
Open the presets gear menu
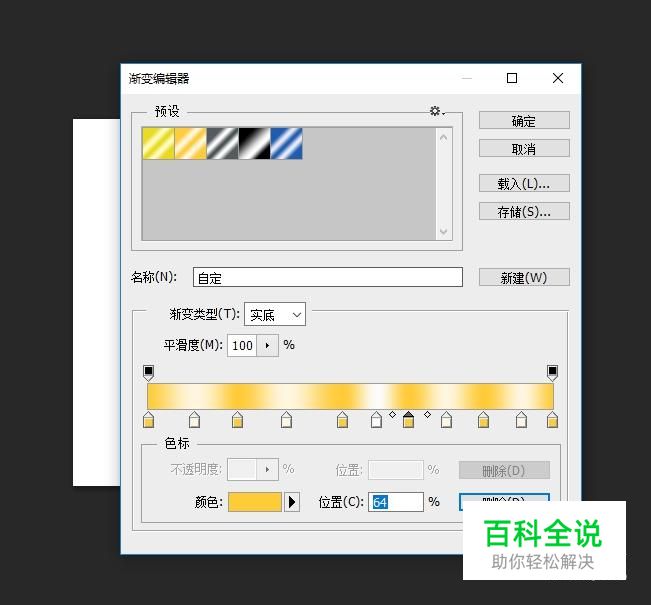click(x=436, y=111)
